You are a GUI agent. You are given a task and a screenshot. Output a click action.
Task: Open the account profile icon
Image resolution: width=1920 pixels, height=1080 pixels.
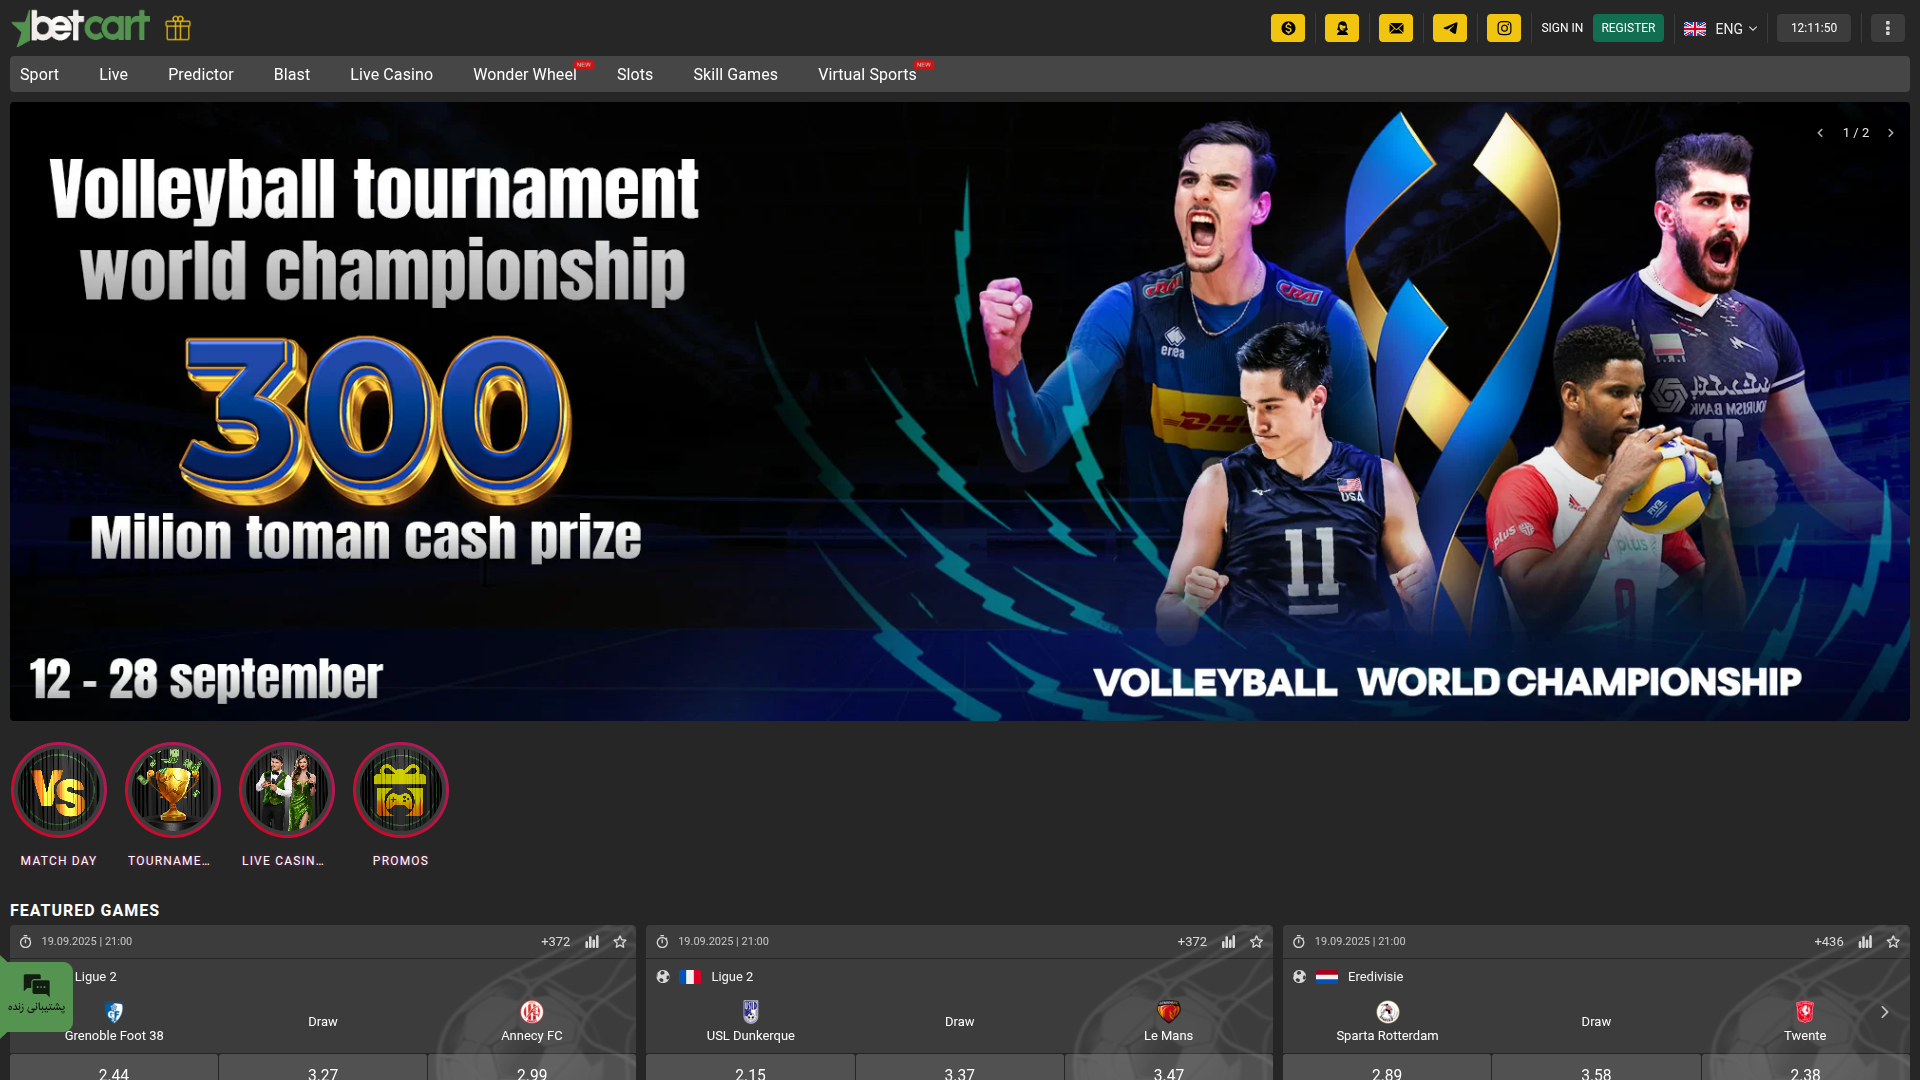tap(1342, 28)
